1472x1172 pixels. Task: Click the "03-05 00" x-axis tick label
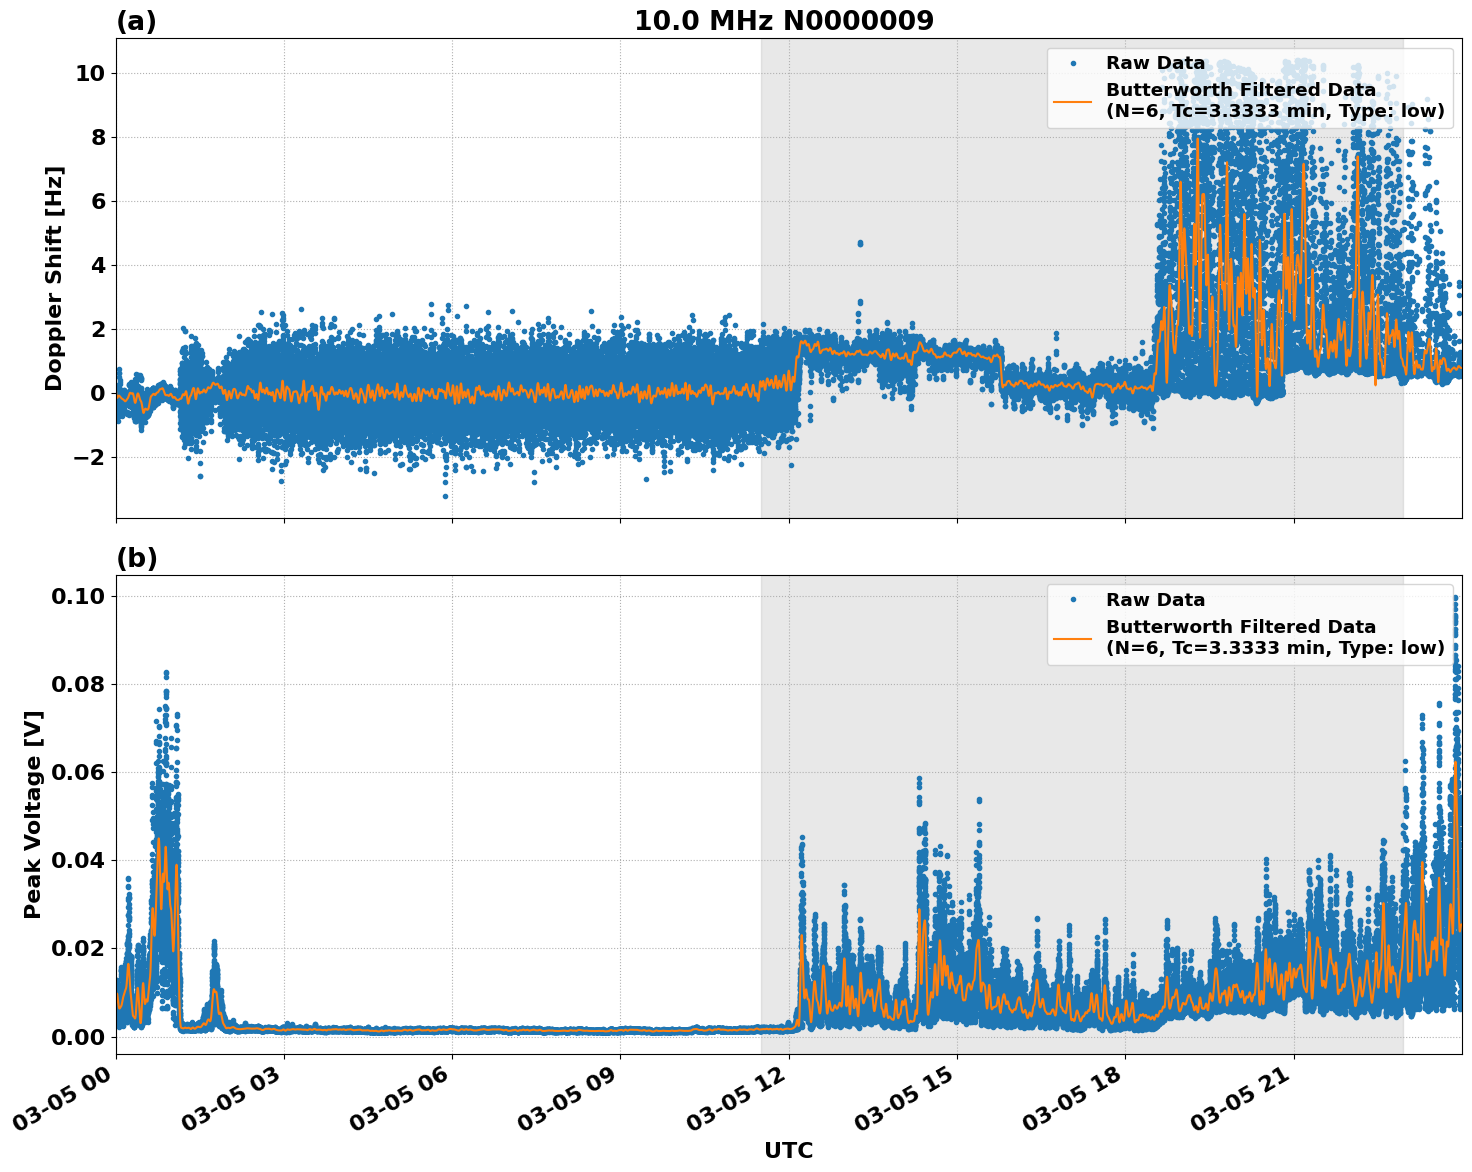click(x=65, y=1098)
